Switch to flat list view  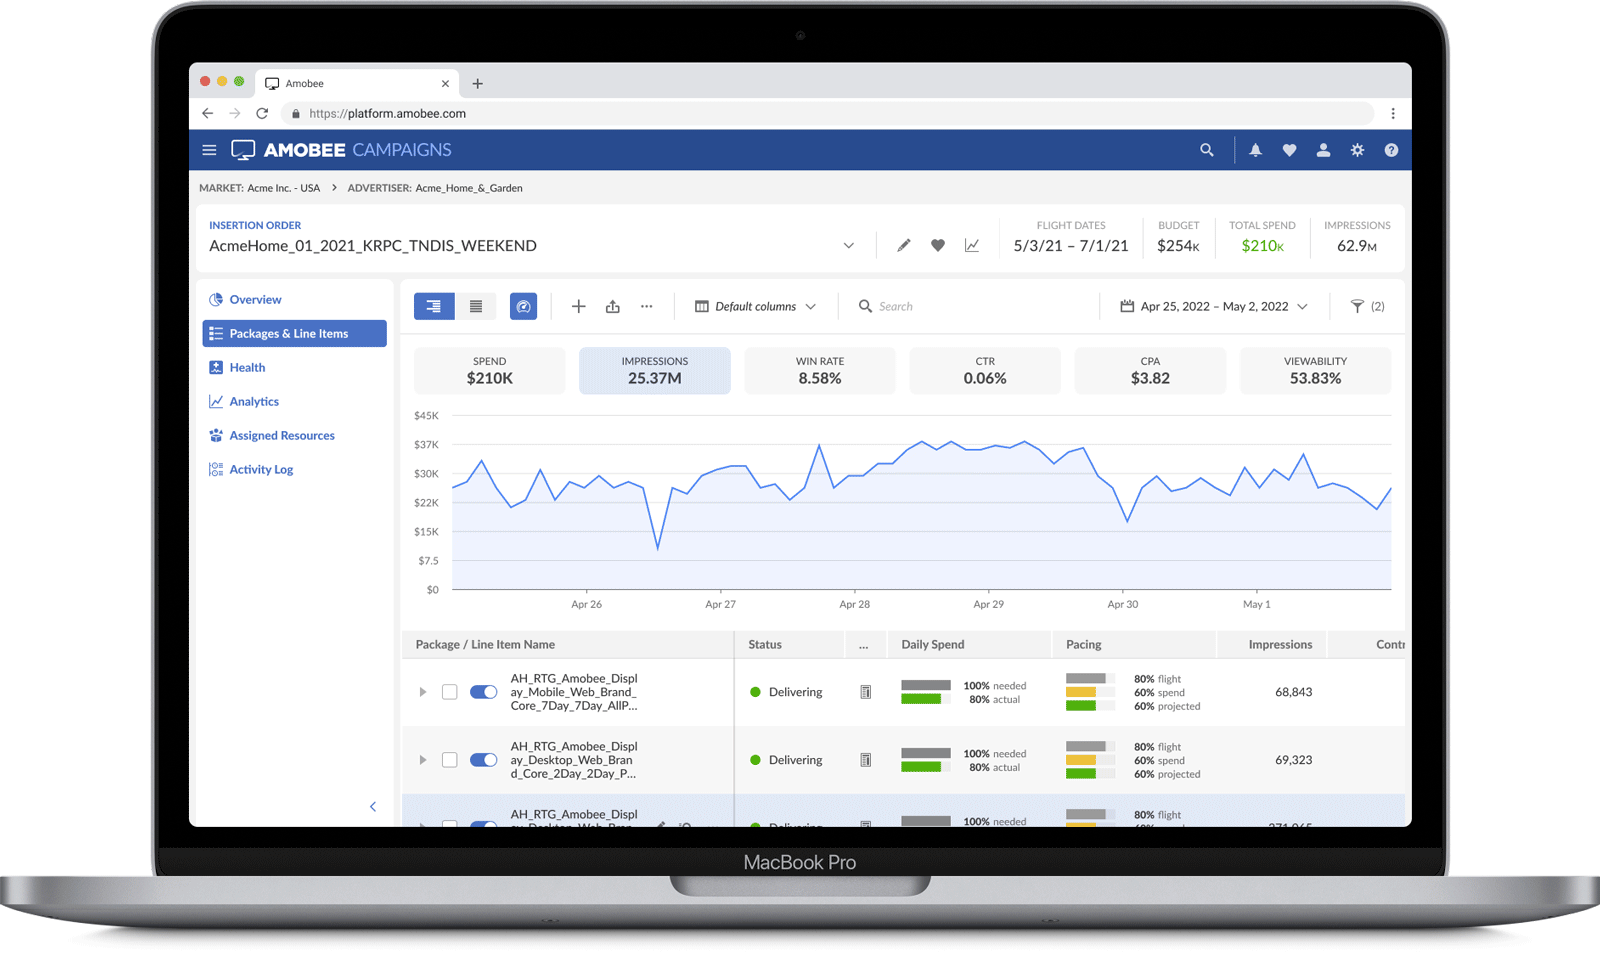(476, 306)
